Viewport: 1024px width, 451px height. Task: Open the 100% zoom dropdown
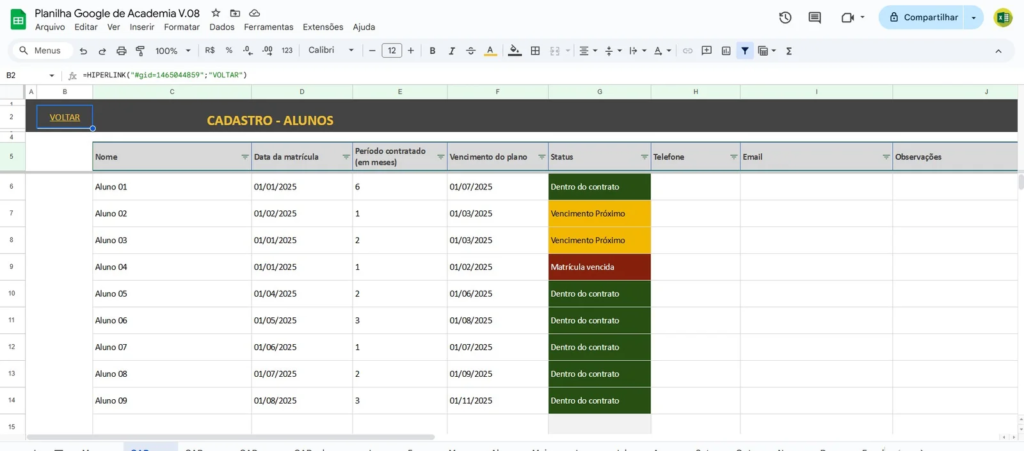coord(172,51)
